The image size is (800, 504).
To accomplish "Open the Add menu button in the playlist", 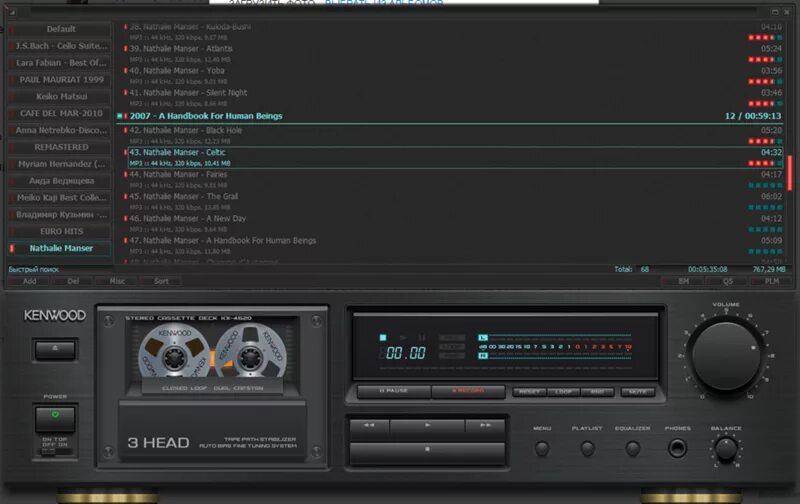I will [x=29, y=281].
